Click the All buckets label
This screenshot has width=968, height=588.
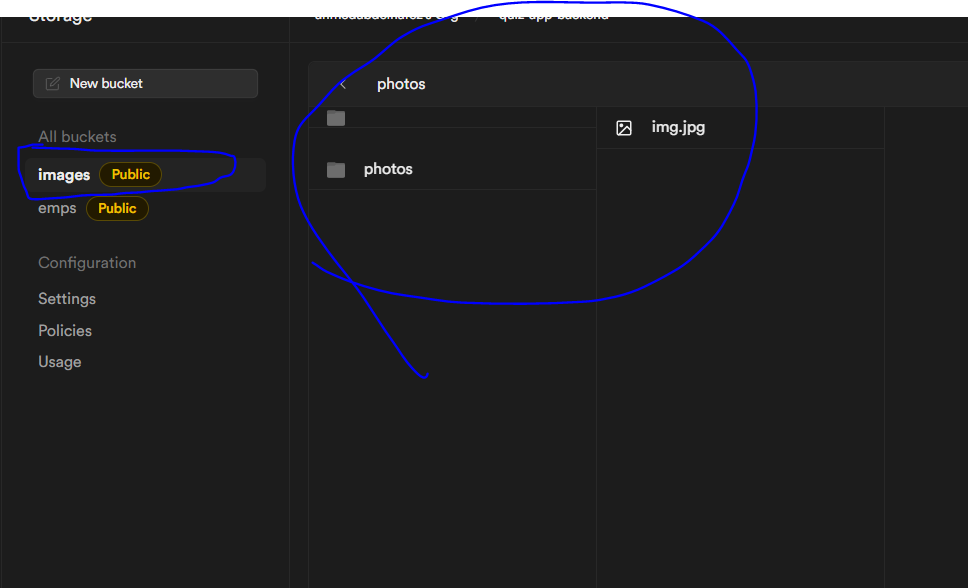(77, 136)
